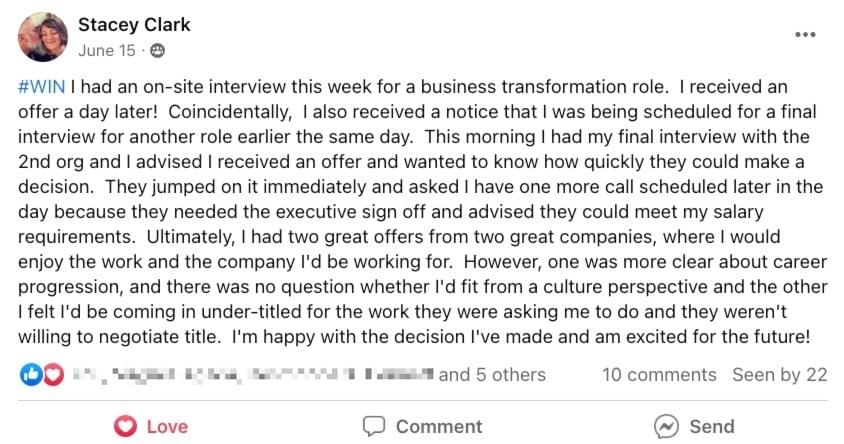This screenshot has width=844, height=444.
Task: Toggle the Love reaction label
Action: pos(167,426)
